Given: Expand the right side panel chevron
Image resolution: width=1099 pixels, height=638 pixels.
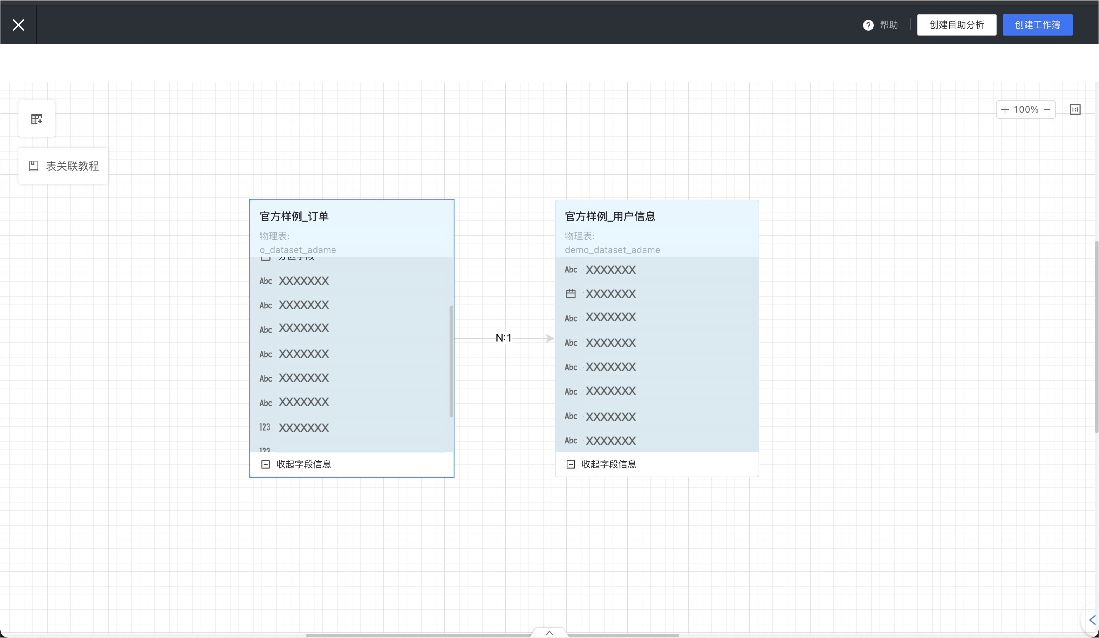Looking at the screenshot, I should [x=1091, y=620].
